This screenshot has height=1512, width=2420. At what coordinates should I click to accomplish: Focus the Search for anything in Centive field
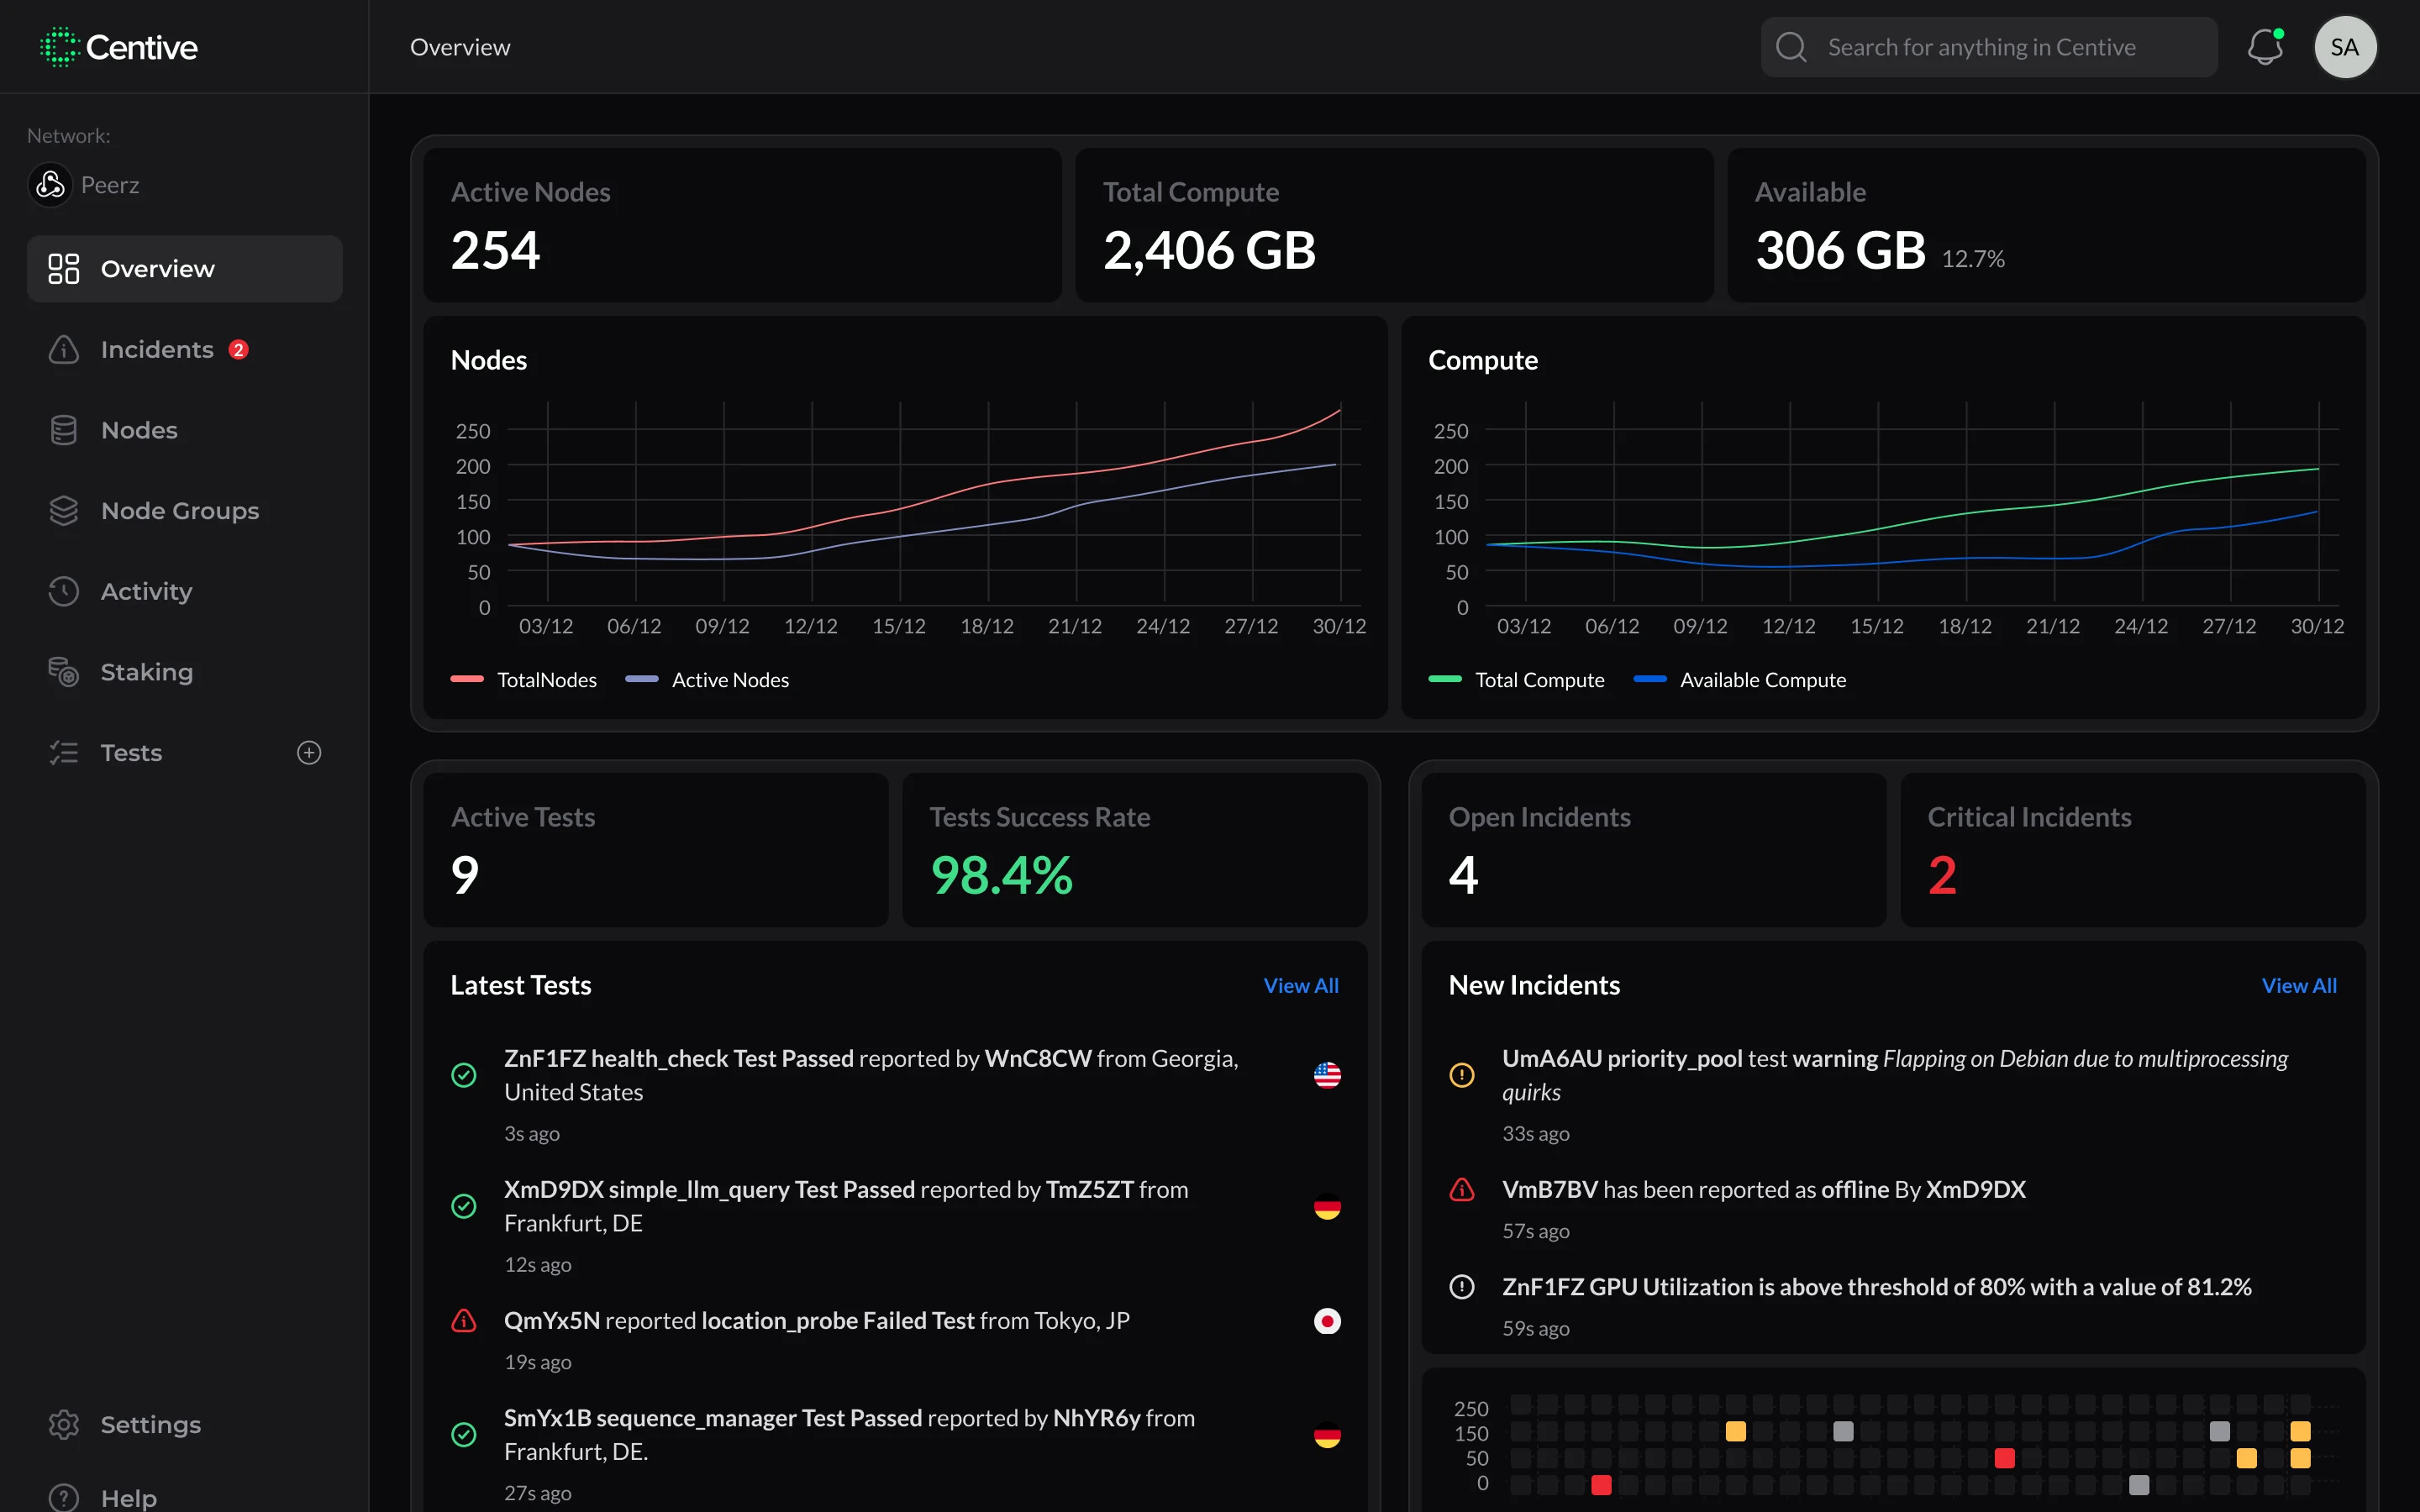[1989, 47]
